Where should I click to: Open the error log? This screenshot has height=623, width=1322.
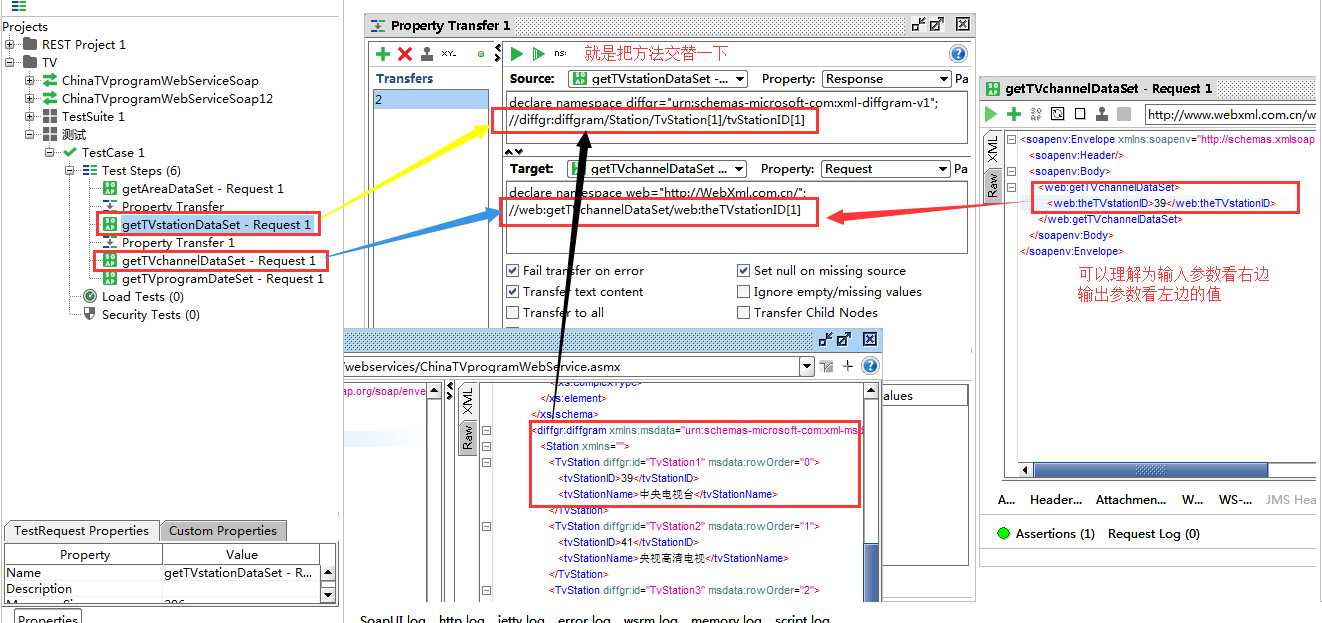584,619
